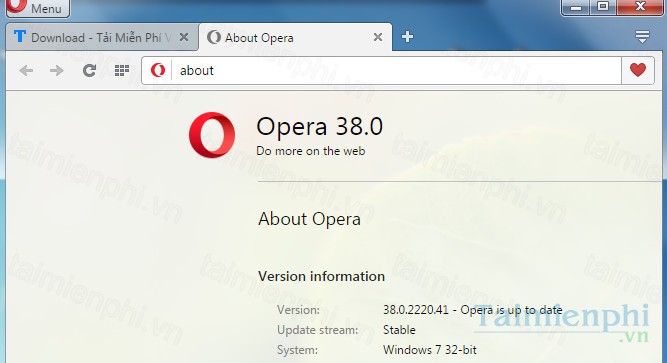Viewport: 667px width, 363px height.
Task: Go back with the back arrow
Action: [x=26, y=70]
